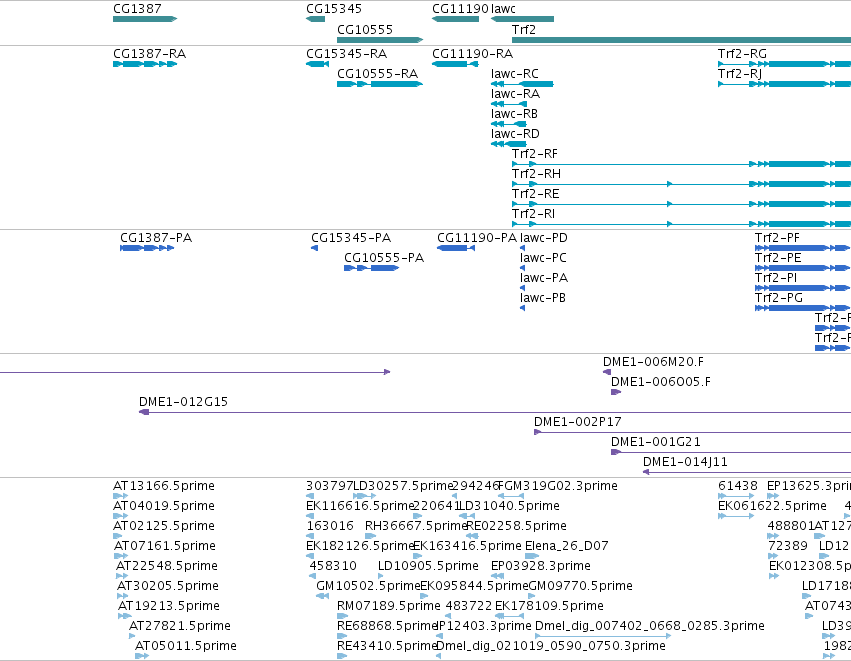Click the AT13166.5prime EST label
Screen dimensions: 851x661
(x=164, y=486)
